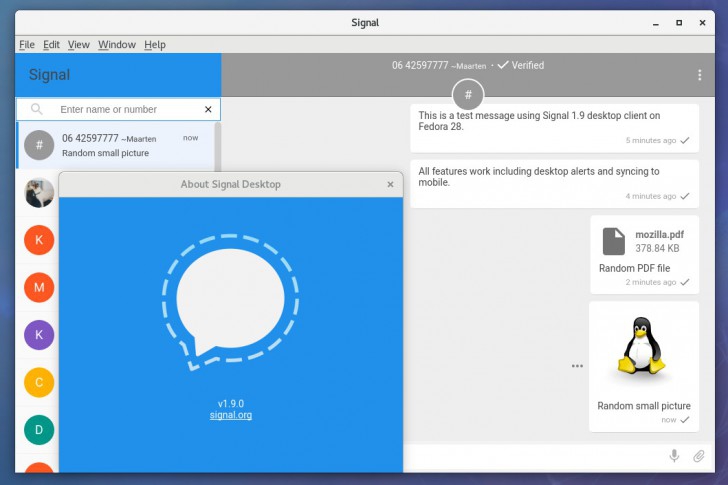Open the File menu

pos(27,45)
